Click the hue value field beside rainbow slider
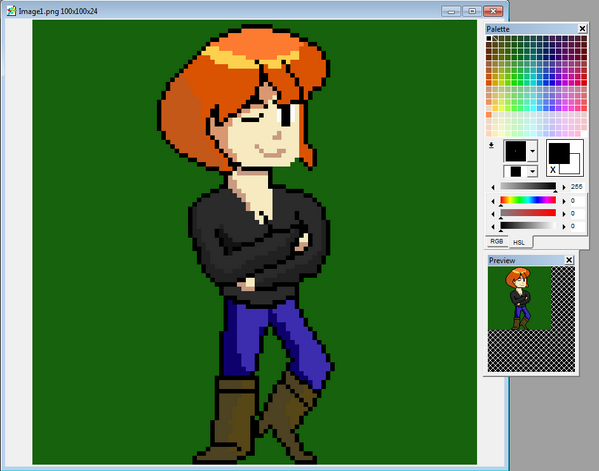The width and height of the screenshot is (599, 471). point(577,201)
